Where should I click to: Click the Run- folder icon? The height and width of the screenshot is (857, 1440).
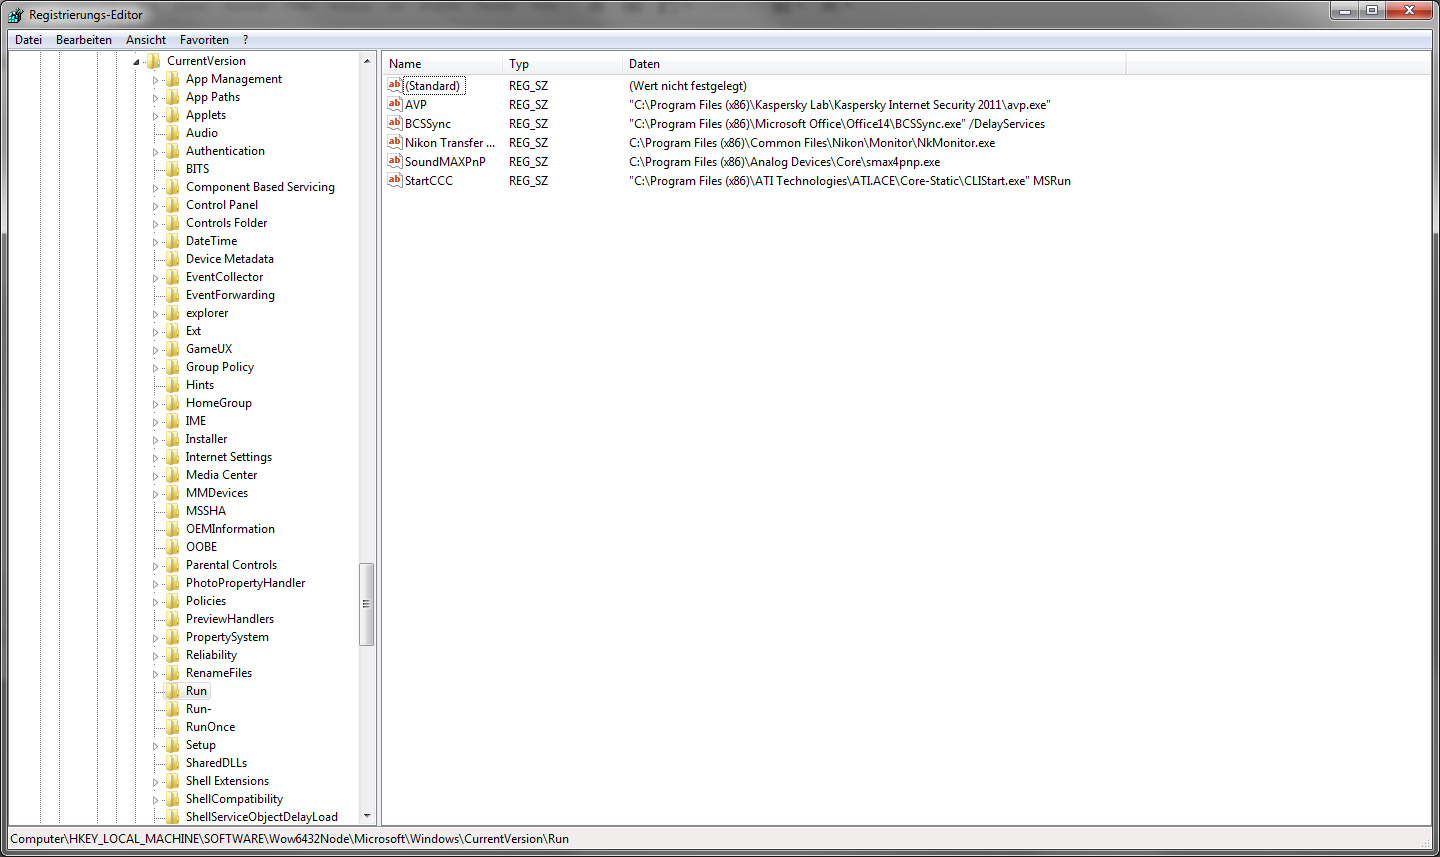[173, 709]
